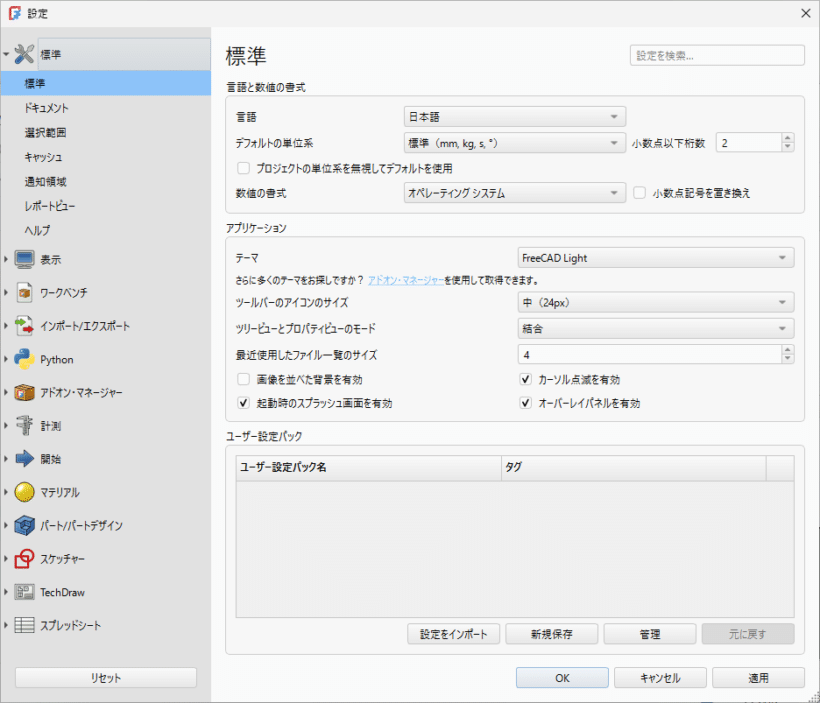Uncheck カーソル点滅を有効 checkbox

pos(526,379)
